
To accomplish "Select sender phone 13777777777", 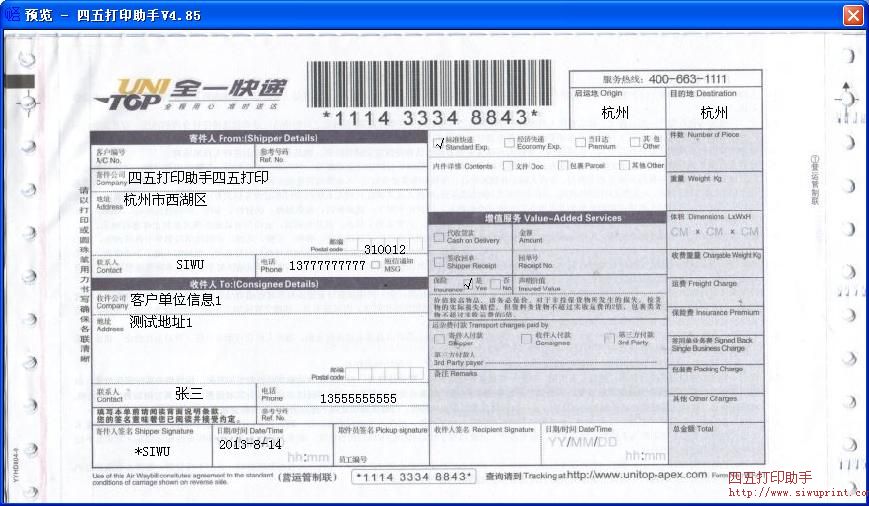I will [327, 265].
